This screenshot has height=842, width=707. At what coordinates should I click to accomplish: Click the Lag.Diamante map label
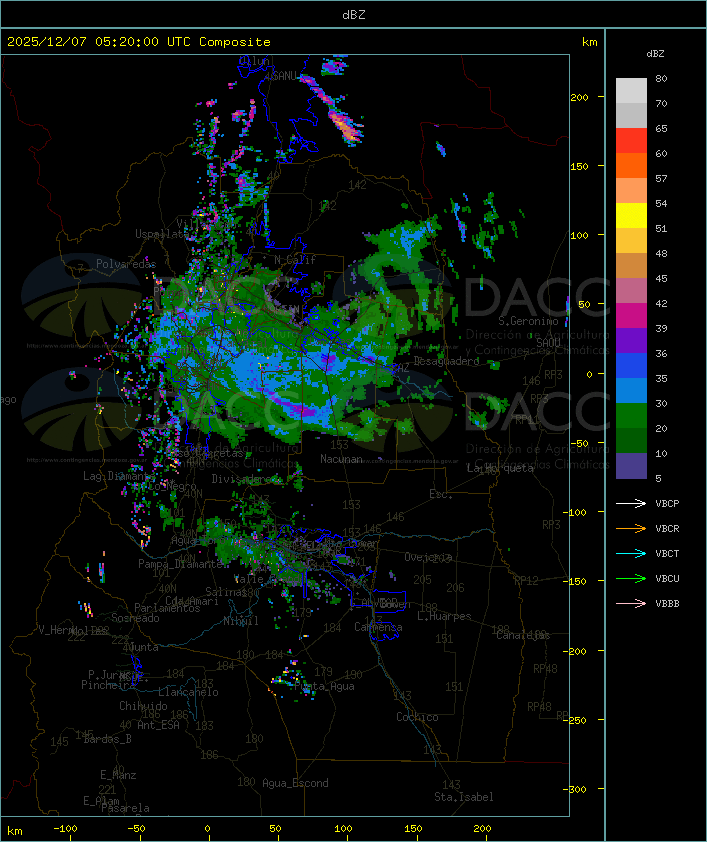coord(119,476)
